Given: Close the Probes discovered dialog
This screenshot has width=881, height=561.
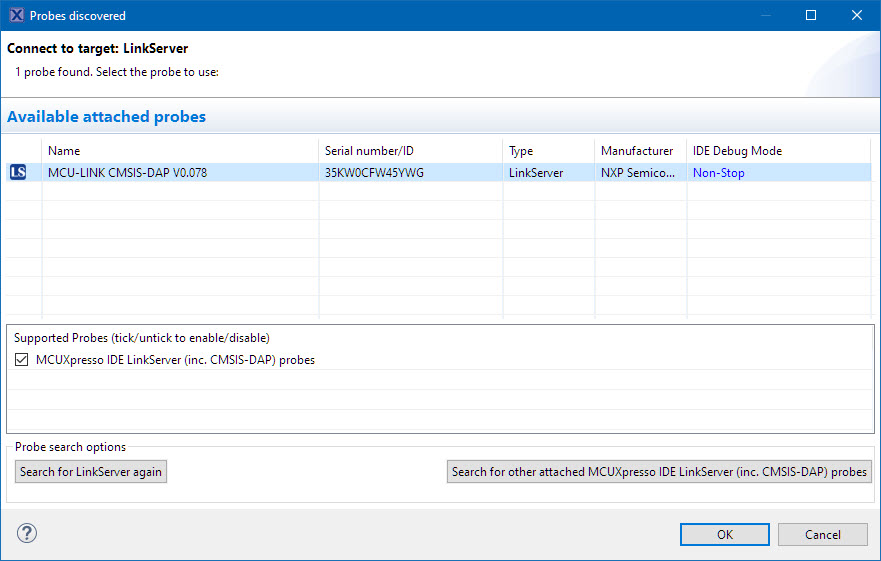Looking at the screenshot, I should (857, 15).
